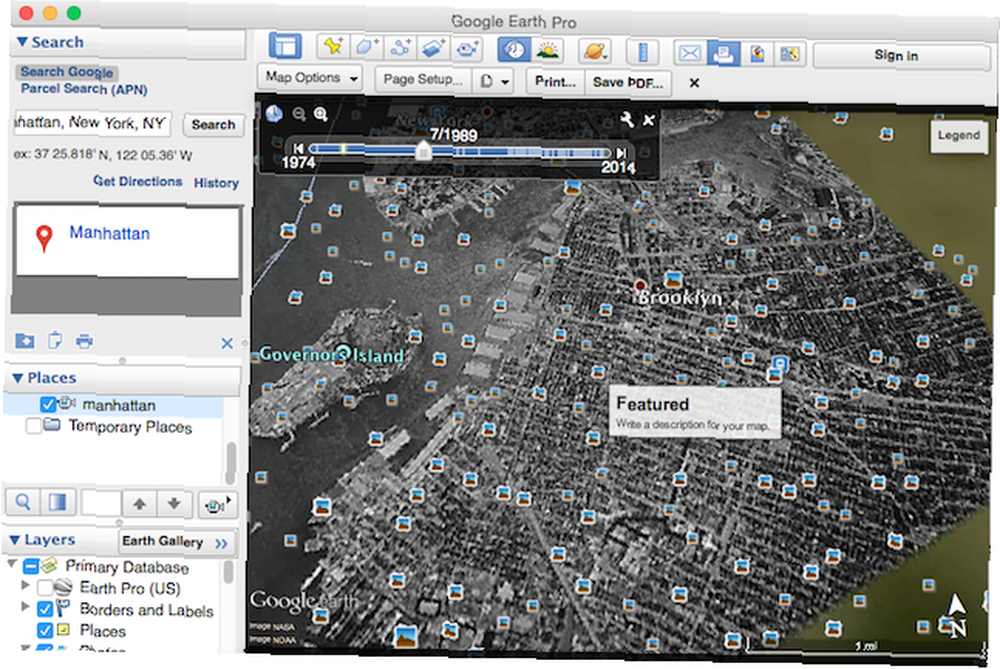The height and width of the screenshot is (669, 1000).
Task: Click the clock icon on time slider
Action: (274, 114)
